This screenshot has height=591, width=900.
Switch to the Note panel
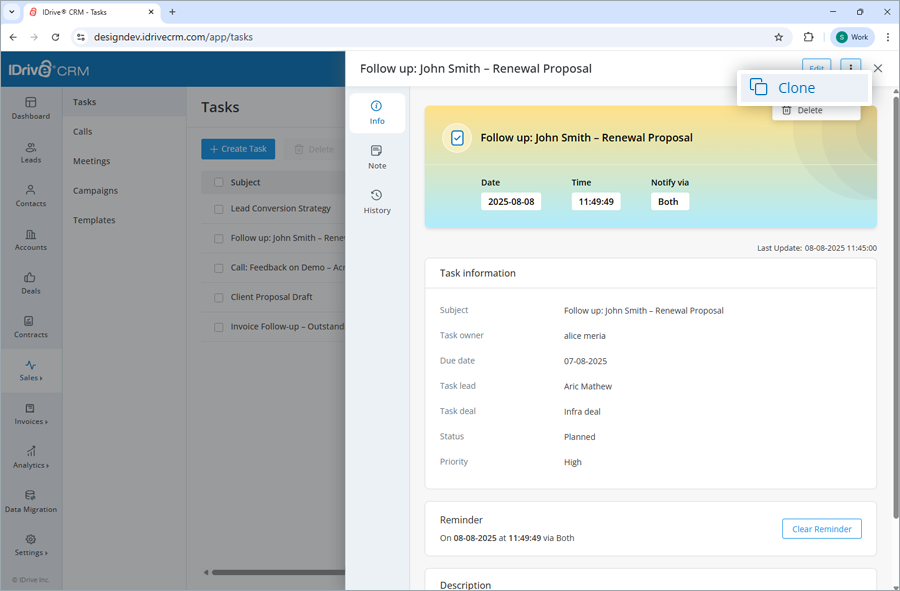pyautogui.click(x=377, y=158)
